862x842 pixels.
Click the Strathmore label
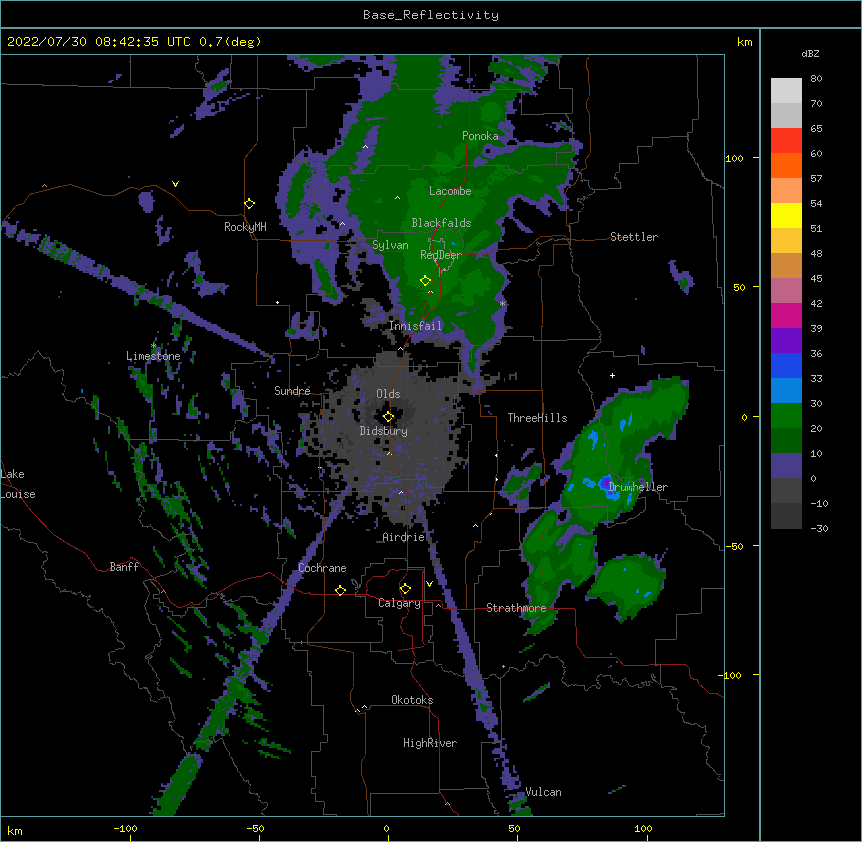click(516, 608)
